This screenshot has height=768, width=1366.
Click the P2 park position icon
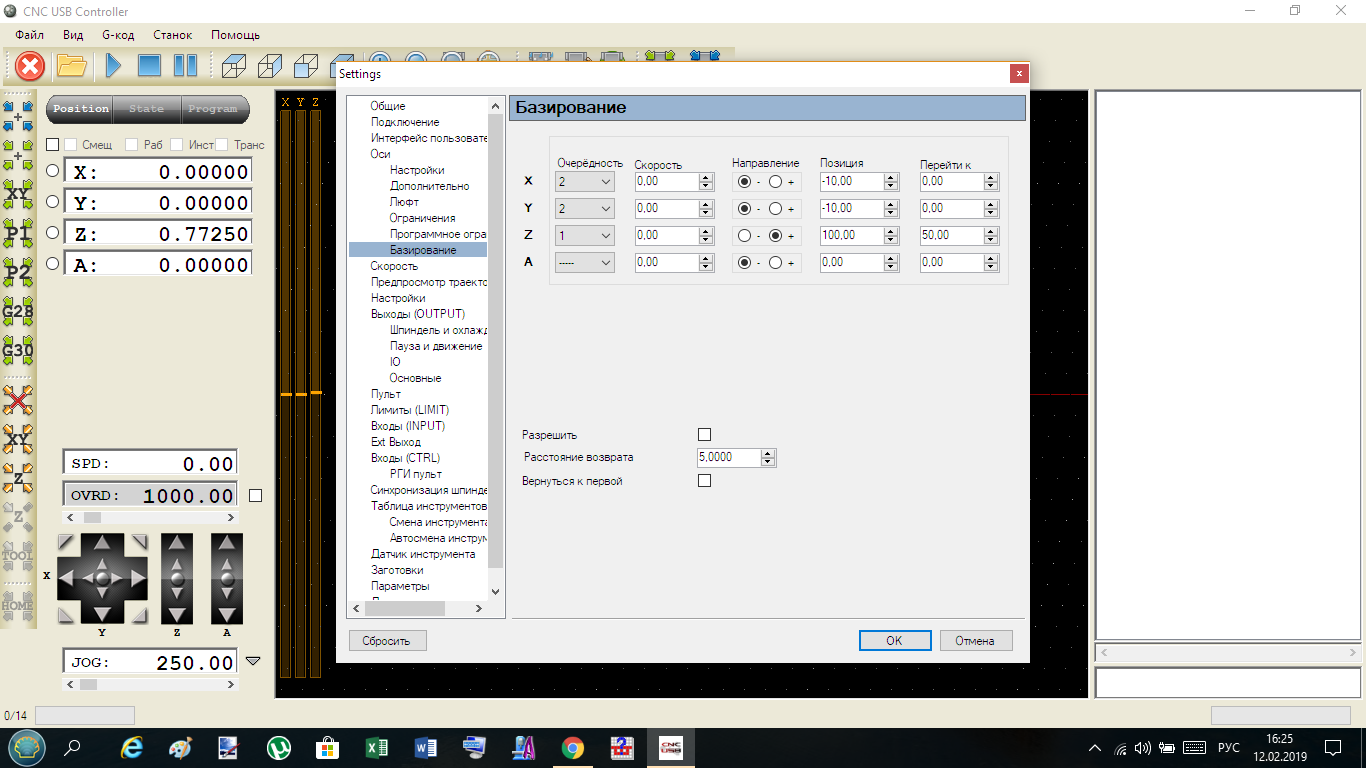point(18,272)
